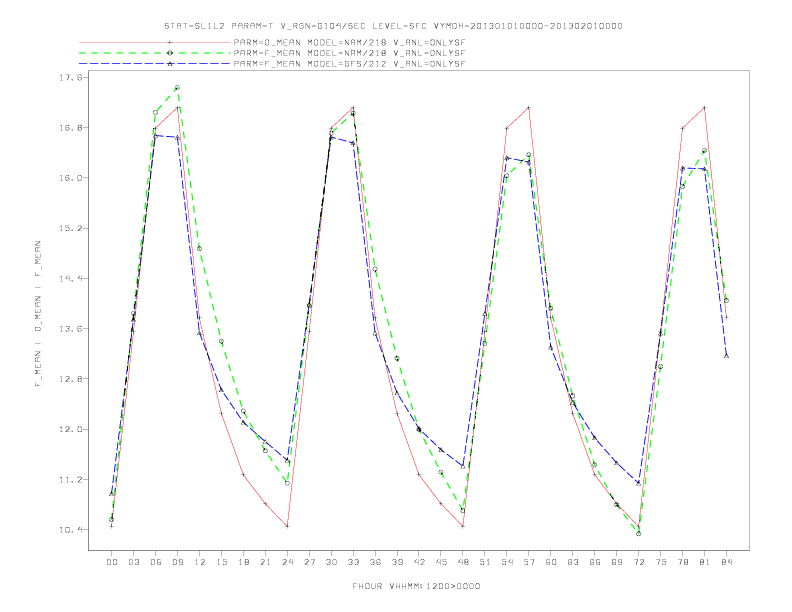Click the green dashed legend line sample
792x612 pixels.
click(x=155, y=53)
